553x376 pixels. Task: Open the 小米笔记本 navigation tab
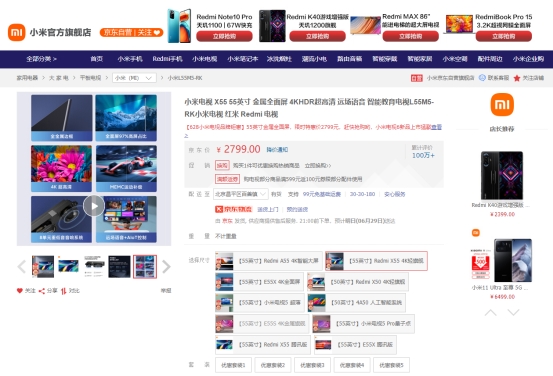[243, 59]
